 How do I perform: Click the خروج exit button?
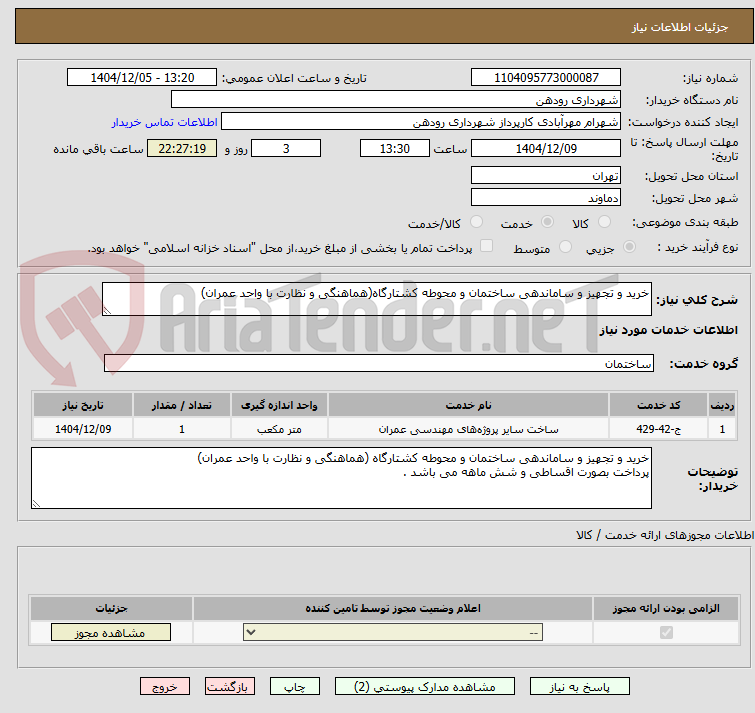(165, 687)
